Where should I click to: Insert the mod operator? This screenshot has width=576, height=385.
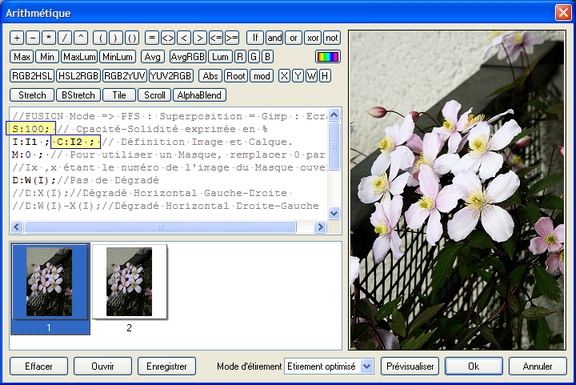[262, 76]
